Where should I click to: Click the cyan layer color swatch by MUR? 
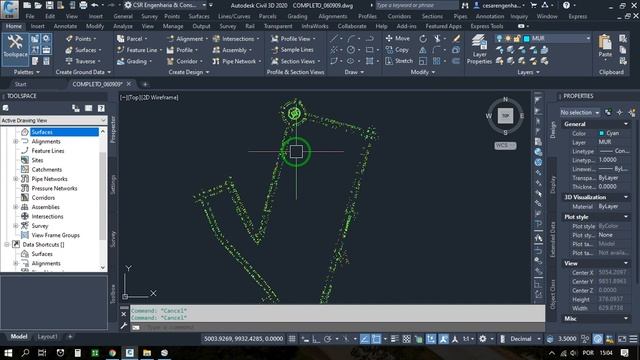point(527,38)
